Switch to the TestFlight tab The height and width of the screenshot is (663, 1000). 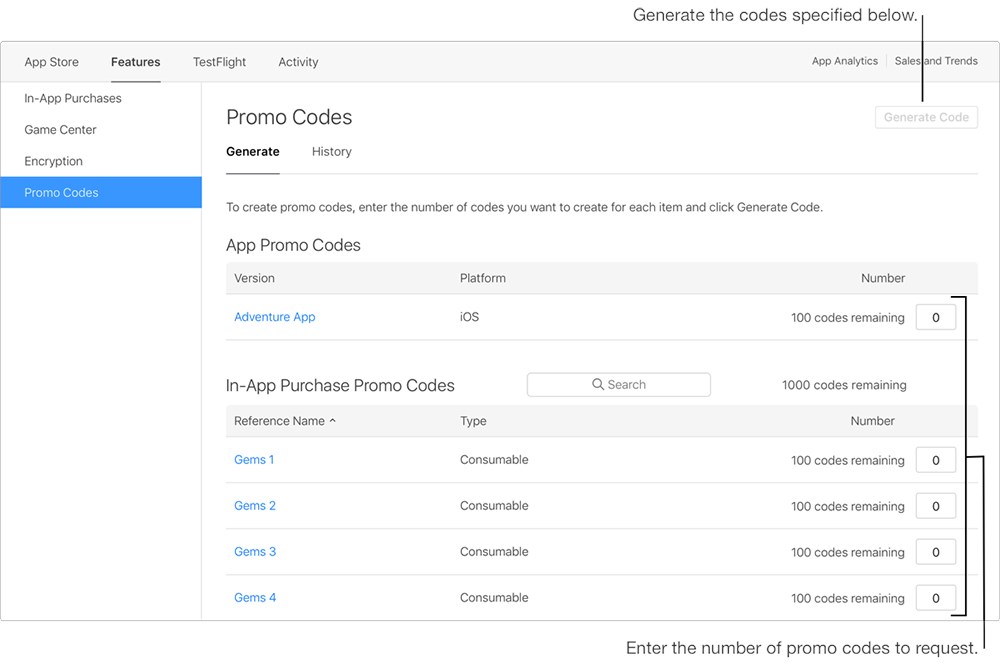219,62
